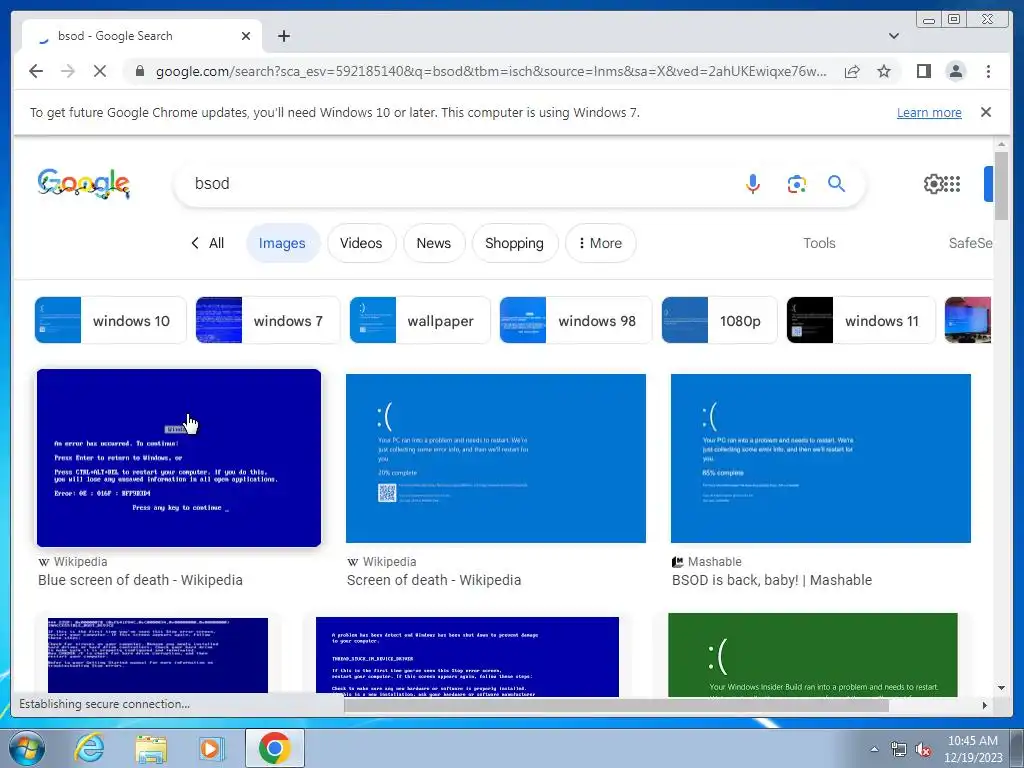
Task: Open Windows Explorer from taskbar
Action: [x=151, y=748]
